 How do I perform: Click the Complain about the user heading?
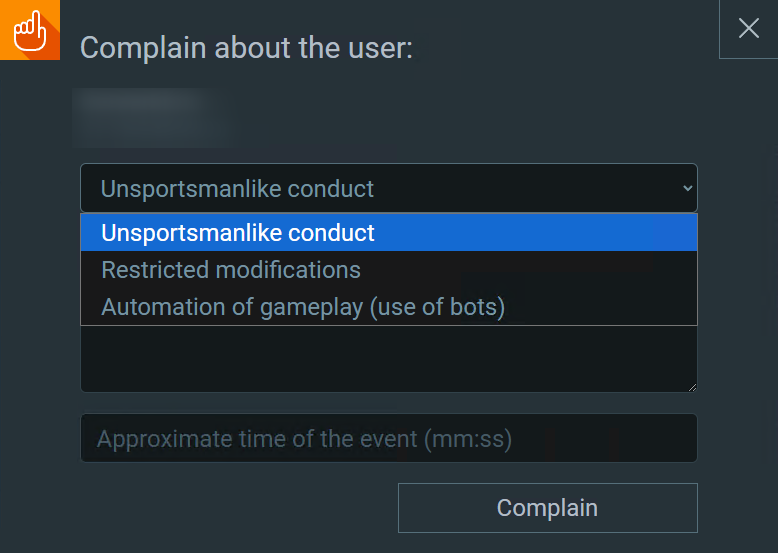tap(246, 48)
